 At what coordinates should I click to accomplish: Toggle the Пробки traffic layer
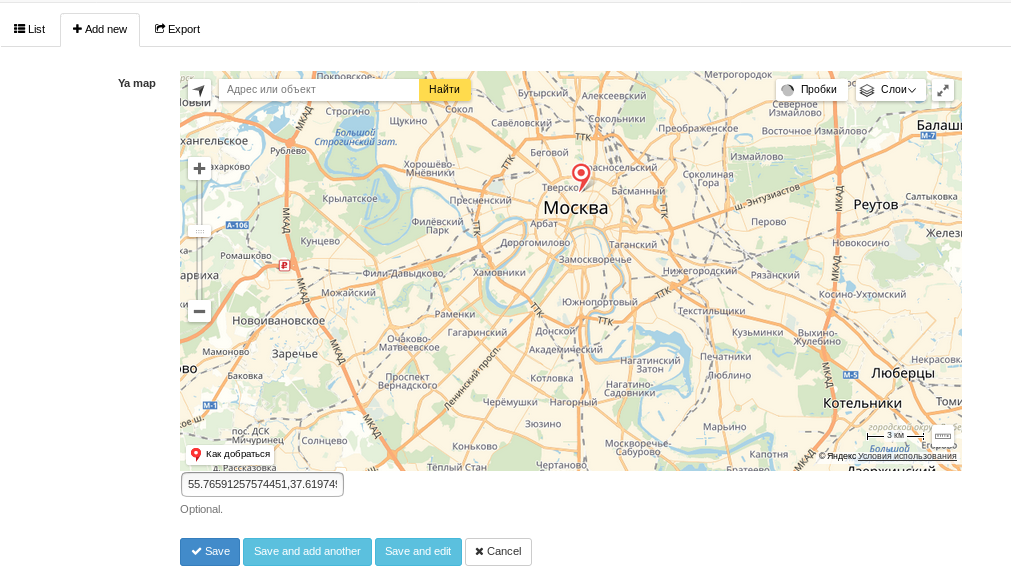click(x=810, y=90)
